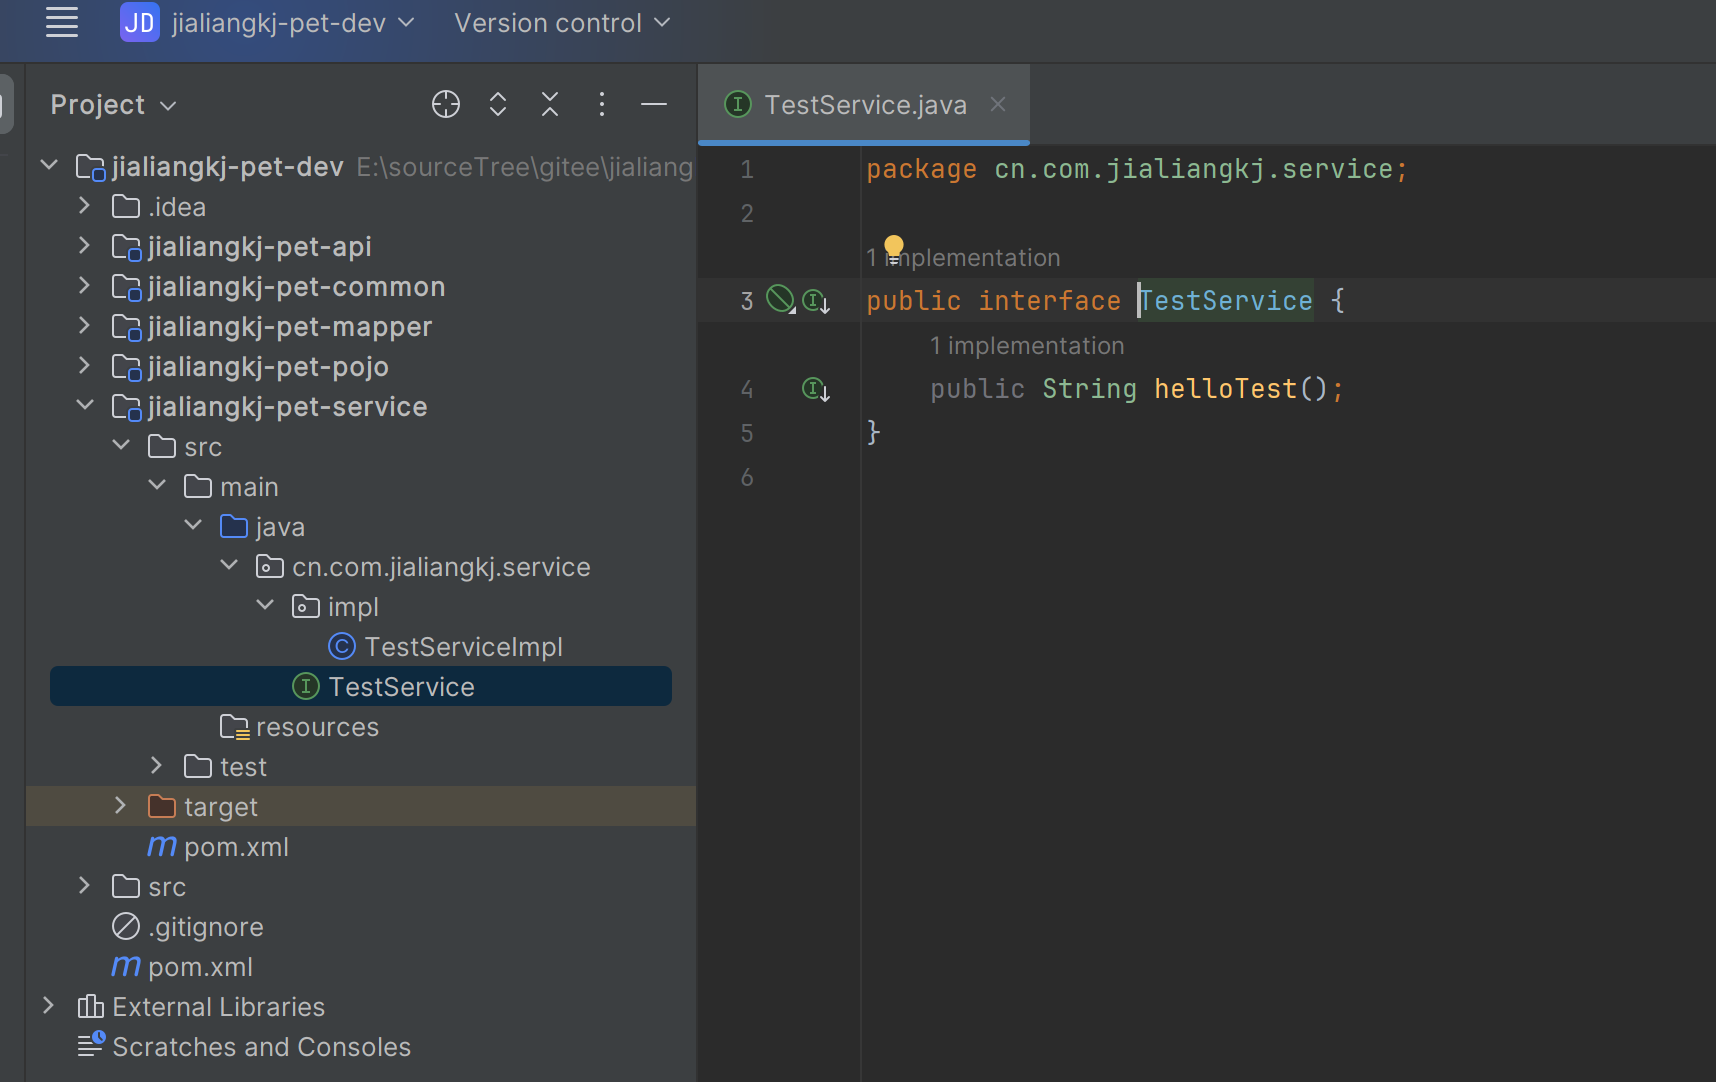Expand the jialiangkj-pet-mapper module
The image size is (1716, 1082).
point(85,325)
